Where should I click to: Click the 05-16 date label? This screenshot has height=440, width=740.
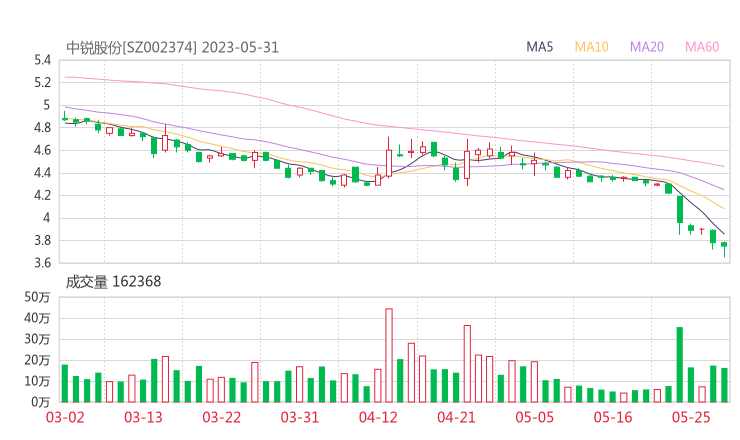coord(613,417)
